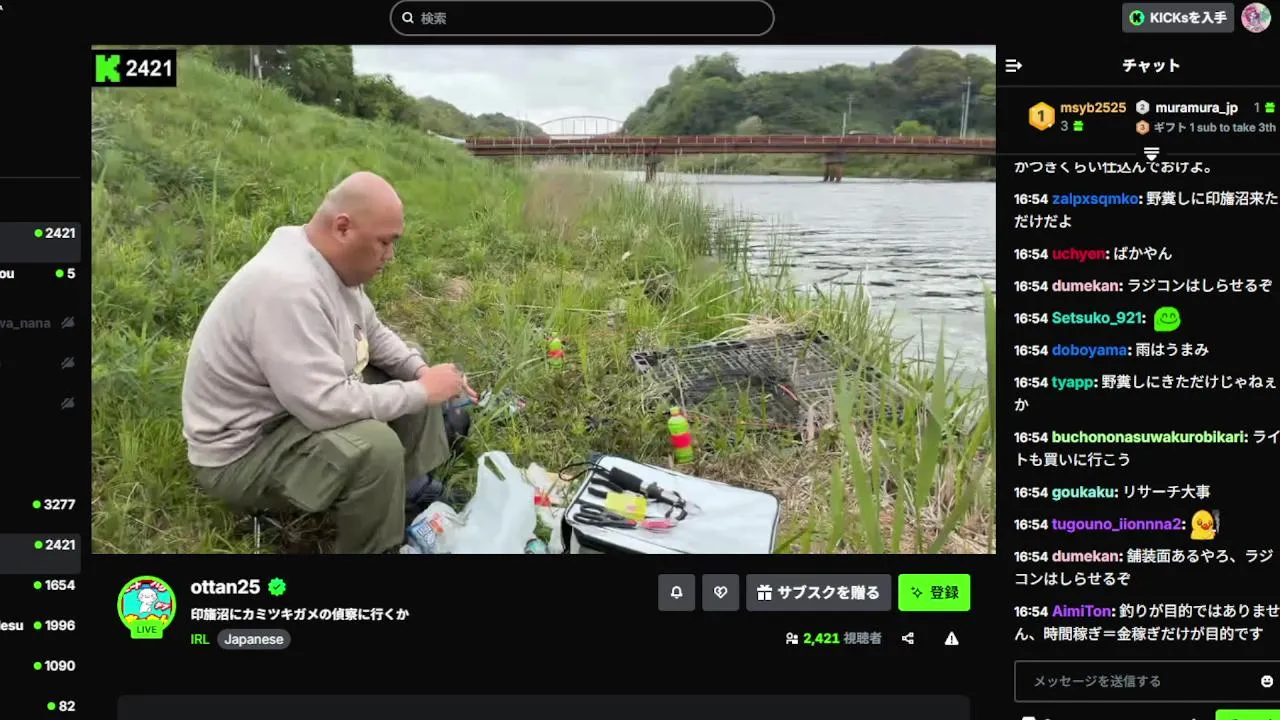Click the report warning triangle icon

point(951,638)
